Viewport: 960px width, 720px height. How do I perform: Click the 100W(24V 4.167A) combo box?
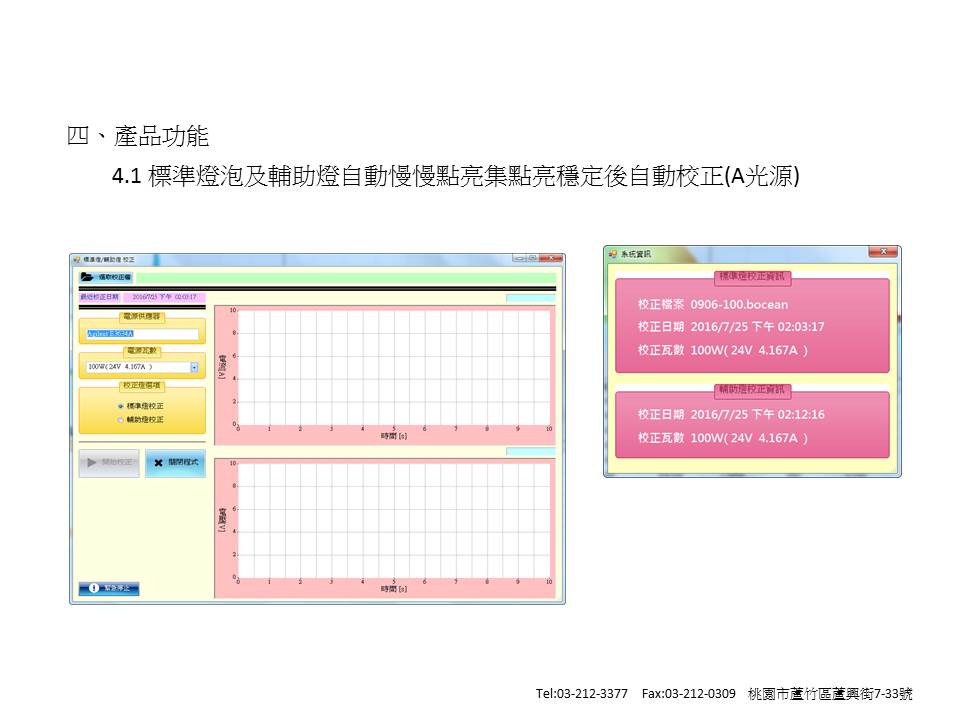[x=136, y=367]
